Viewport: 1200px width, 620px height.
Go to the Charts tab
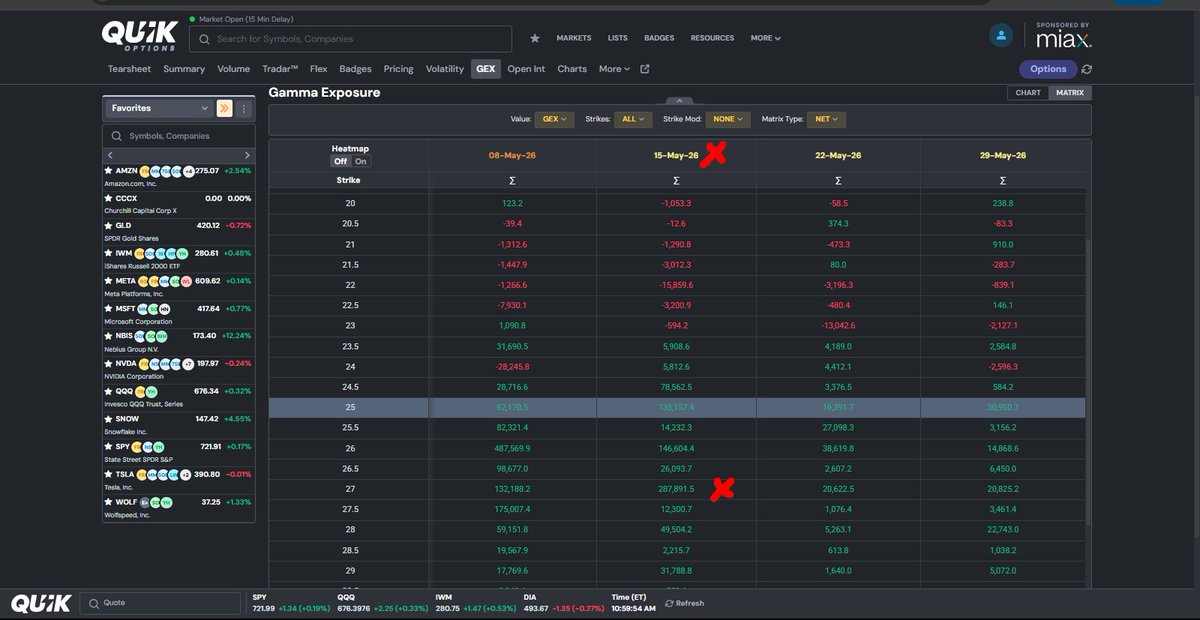[572, 69]
